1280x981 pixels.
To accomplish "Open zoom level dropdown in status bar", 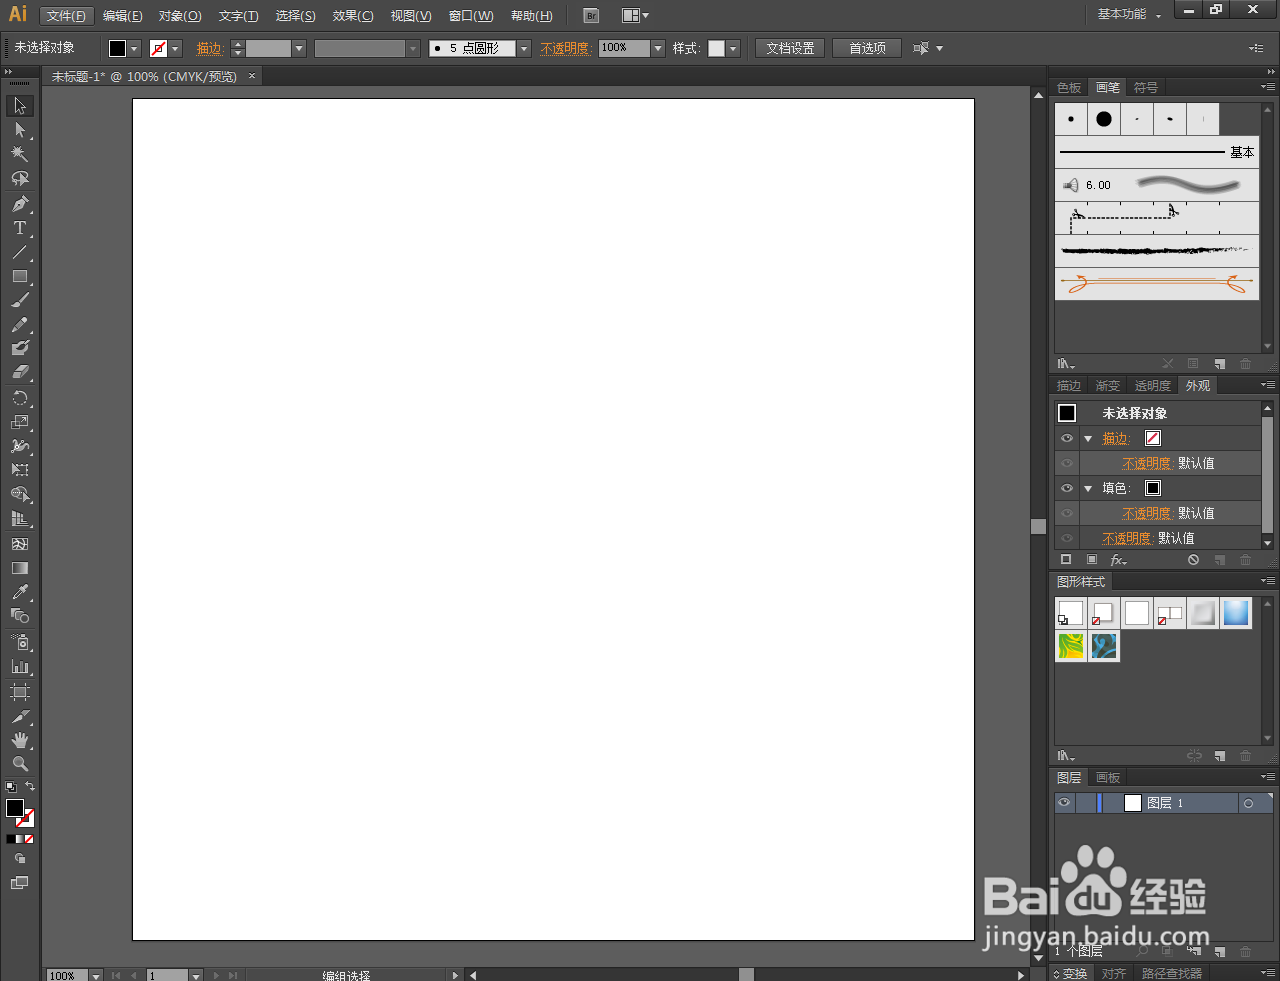I will tap(96, 975).
